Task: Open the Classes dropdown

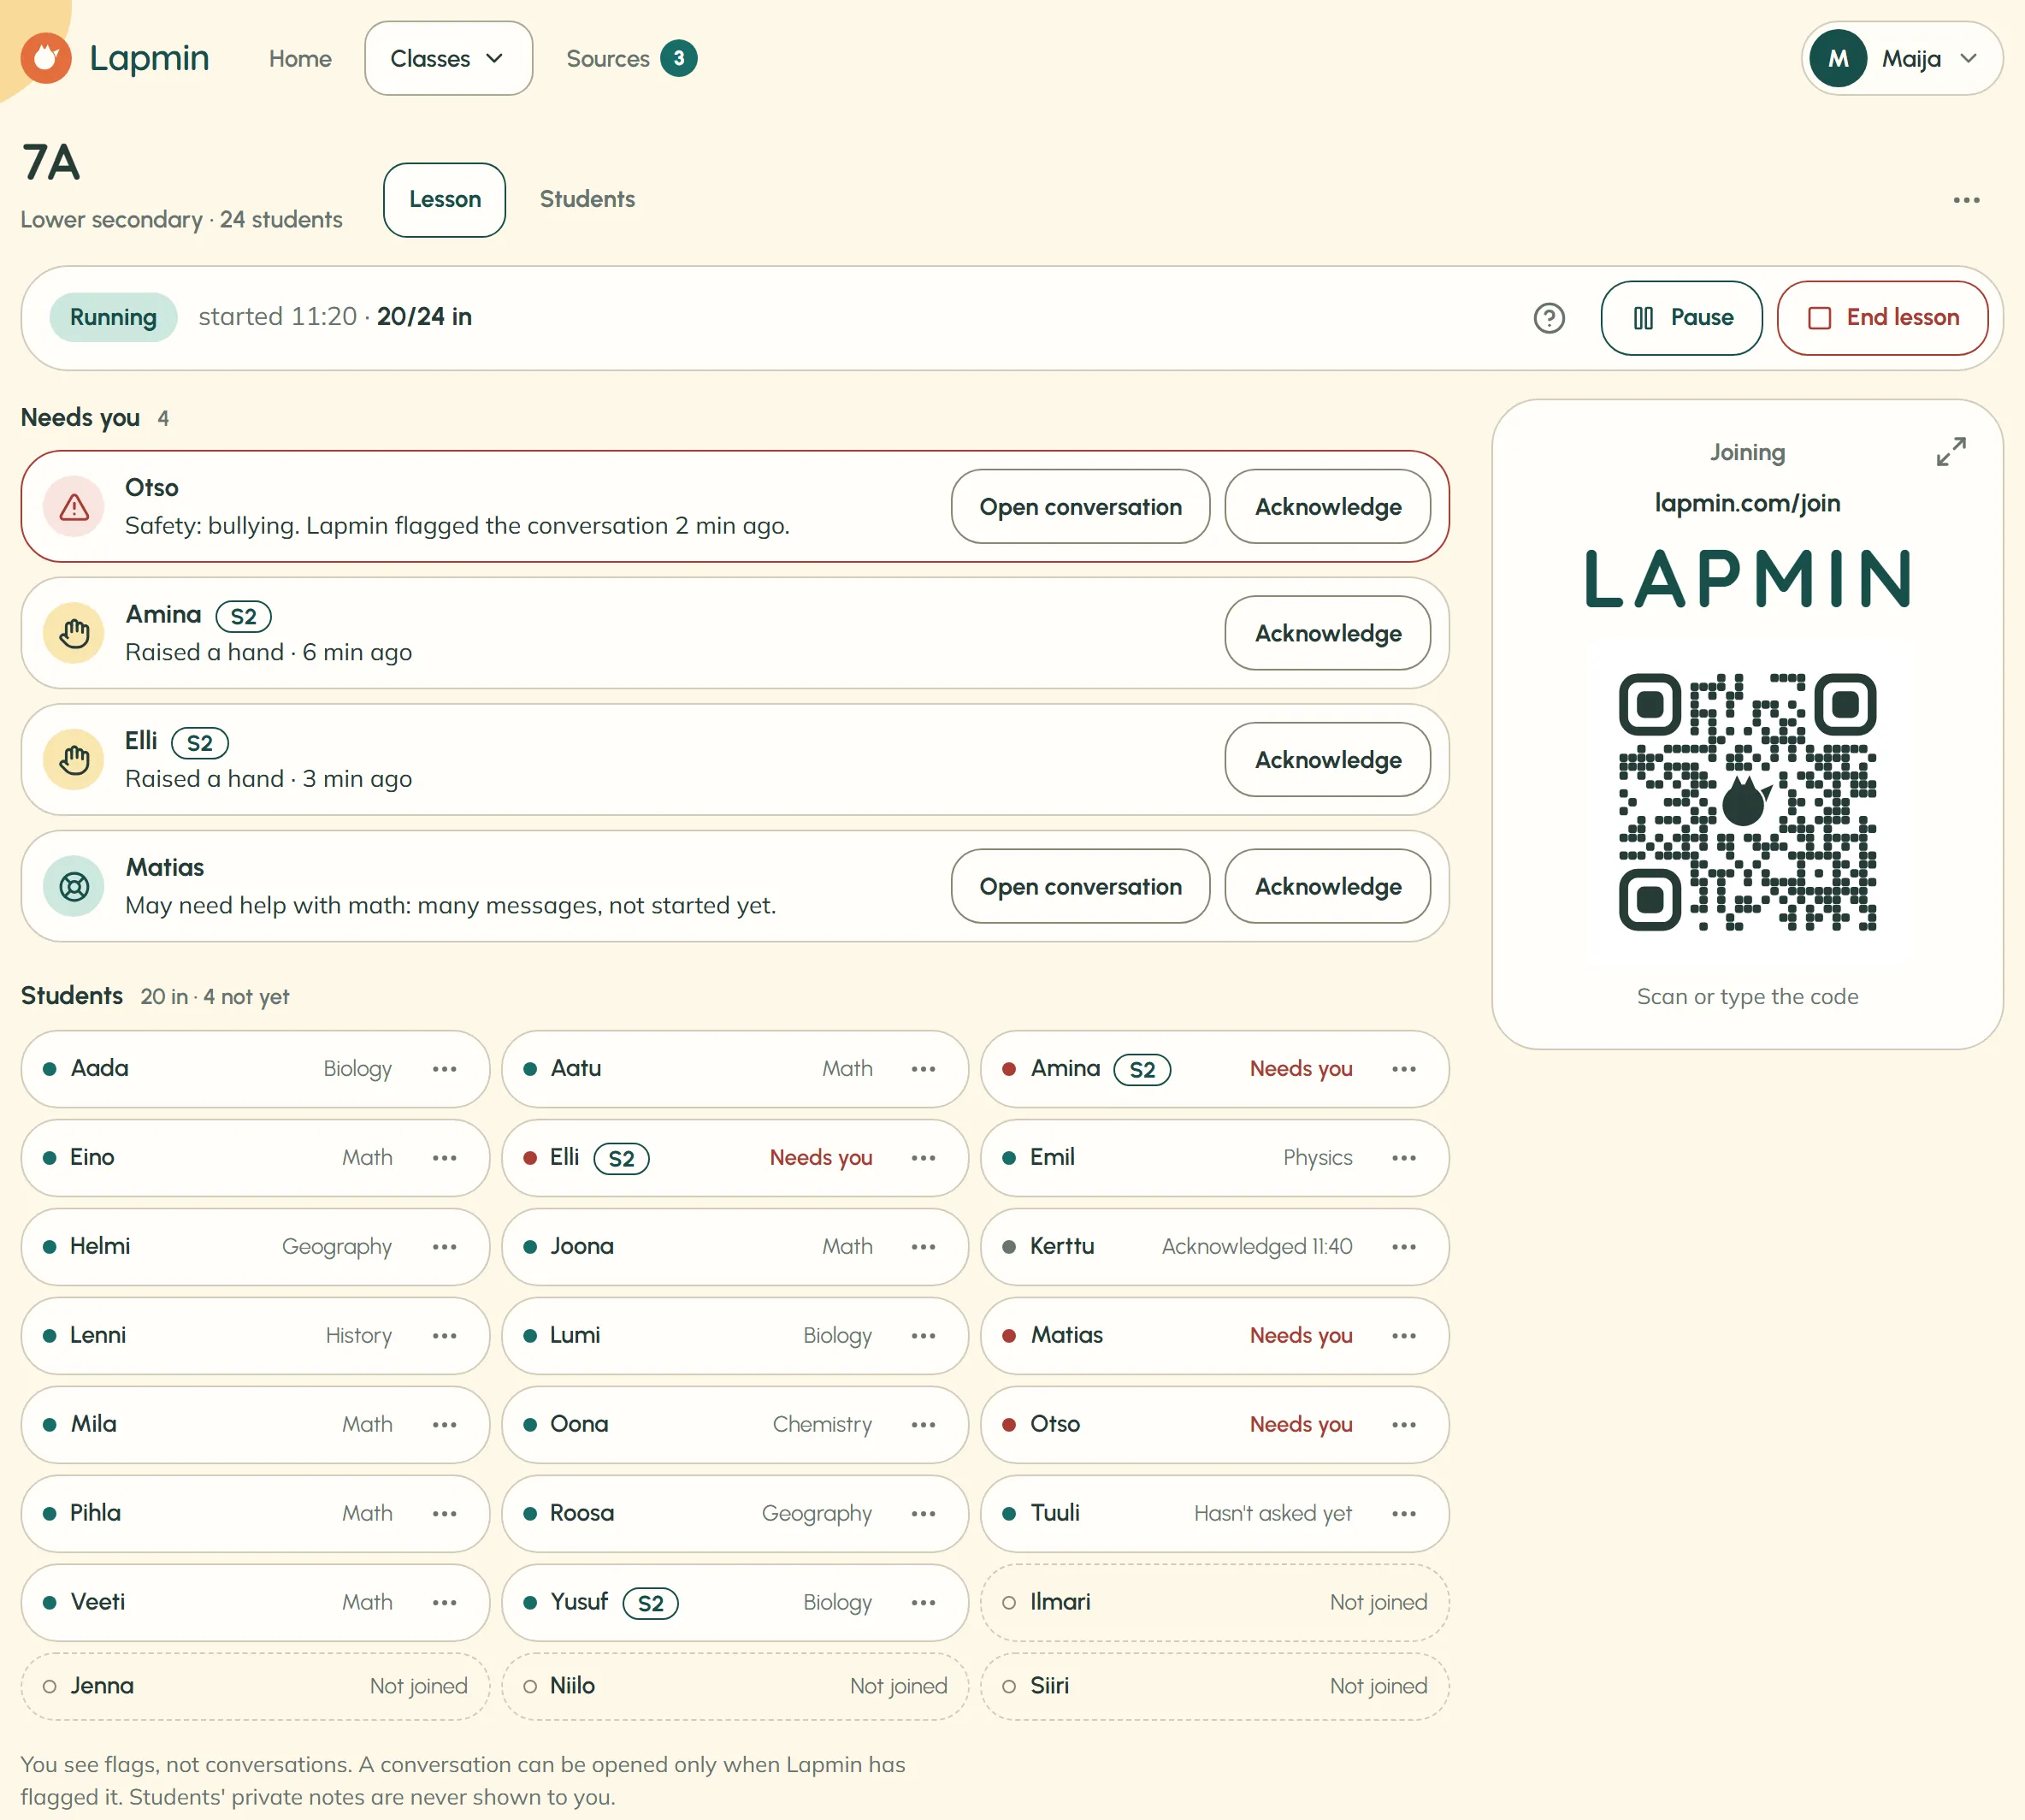Action: pos(448,59)
